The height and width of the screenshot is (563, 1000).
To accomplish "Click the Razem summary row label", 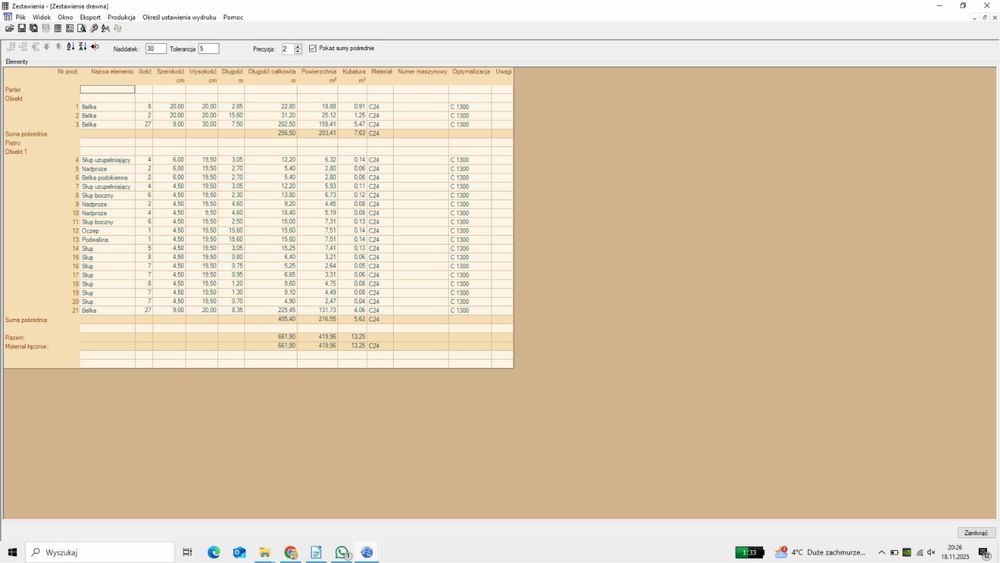I will (15, 337).
